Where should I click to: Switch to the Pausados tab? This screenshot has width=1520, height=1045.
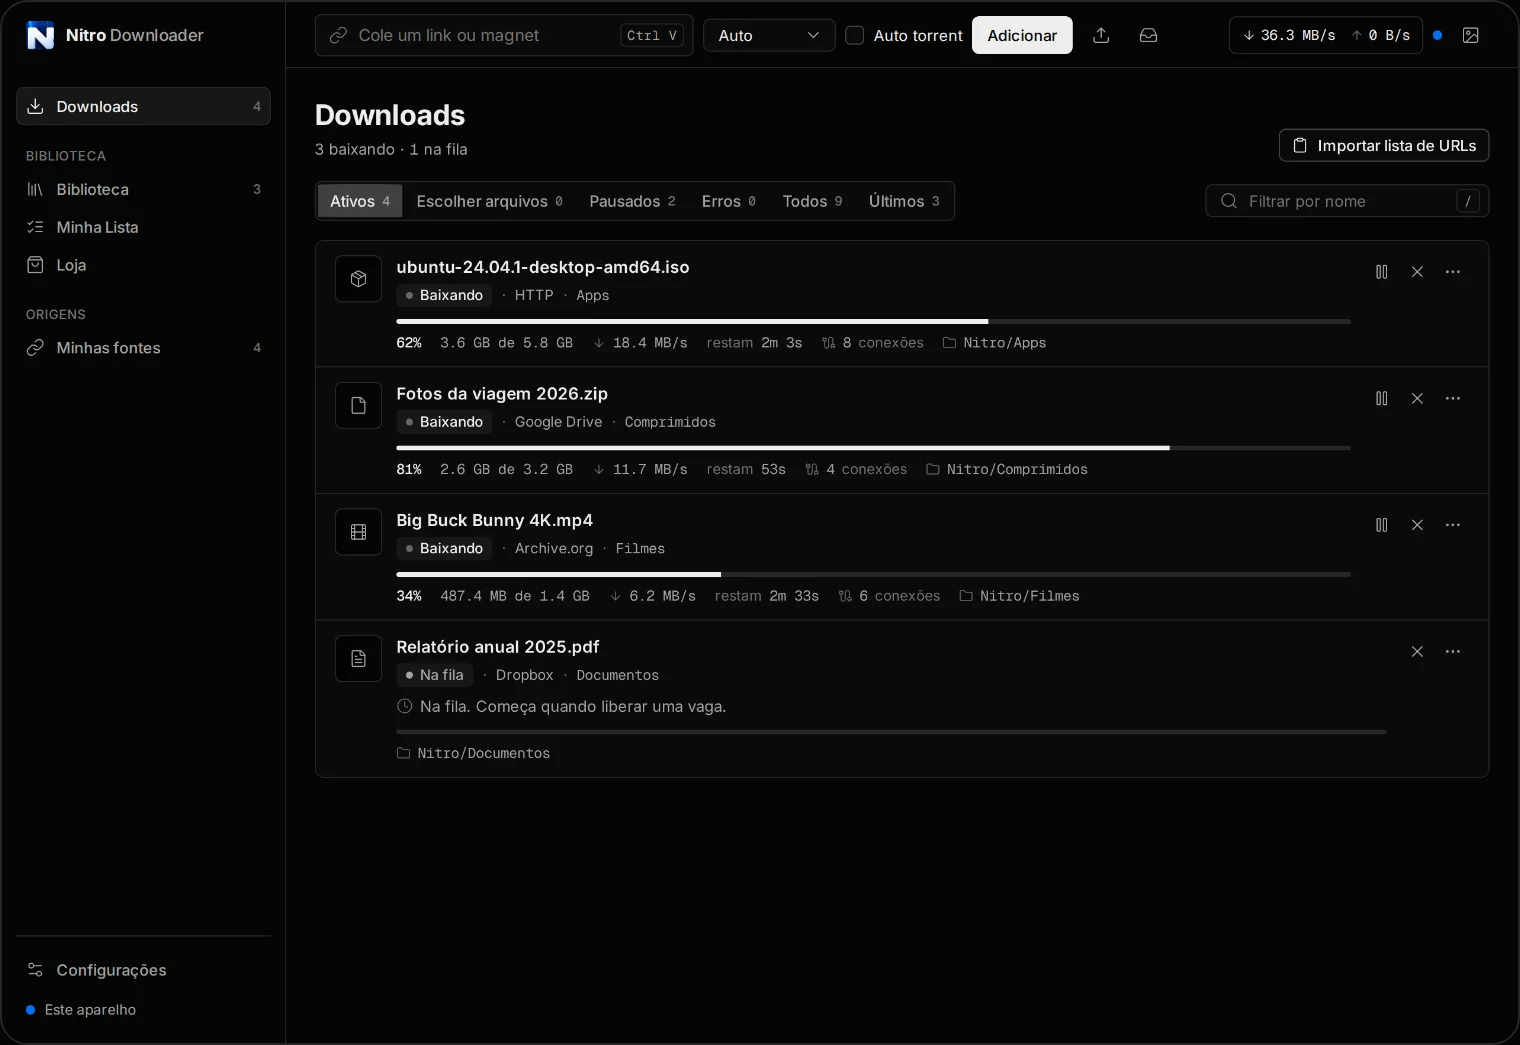(x=632, y=201)
